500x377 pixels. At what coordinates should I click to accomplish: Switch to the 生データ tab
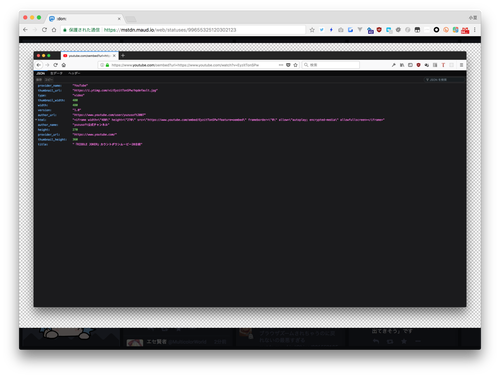pos(56,73)
